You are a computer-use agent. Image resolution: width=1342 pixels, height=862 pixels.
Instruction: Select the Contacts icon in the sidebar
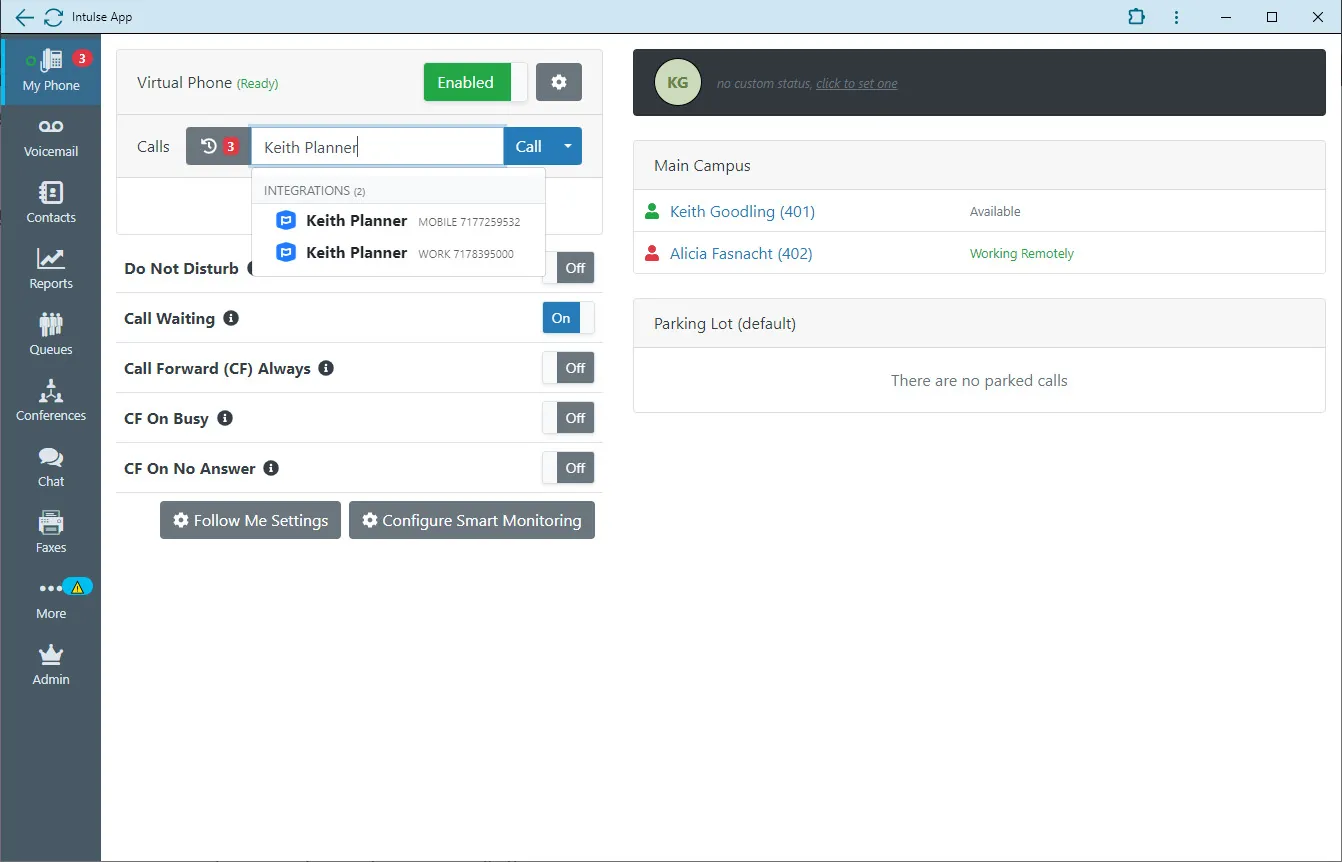coord(50,200)
